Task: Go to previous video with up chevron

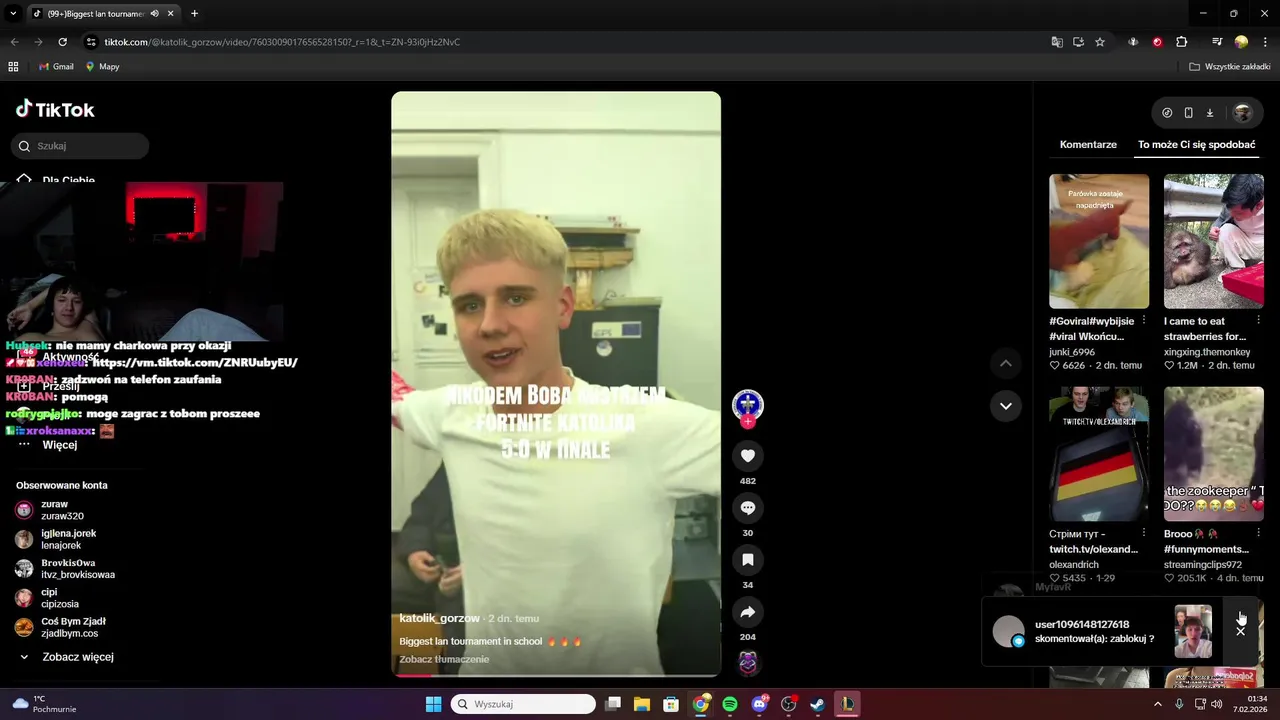Action: point(1005,363)
